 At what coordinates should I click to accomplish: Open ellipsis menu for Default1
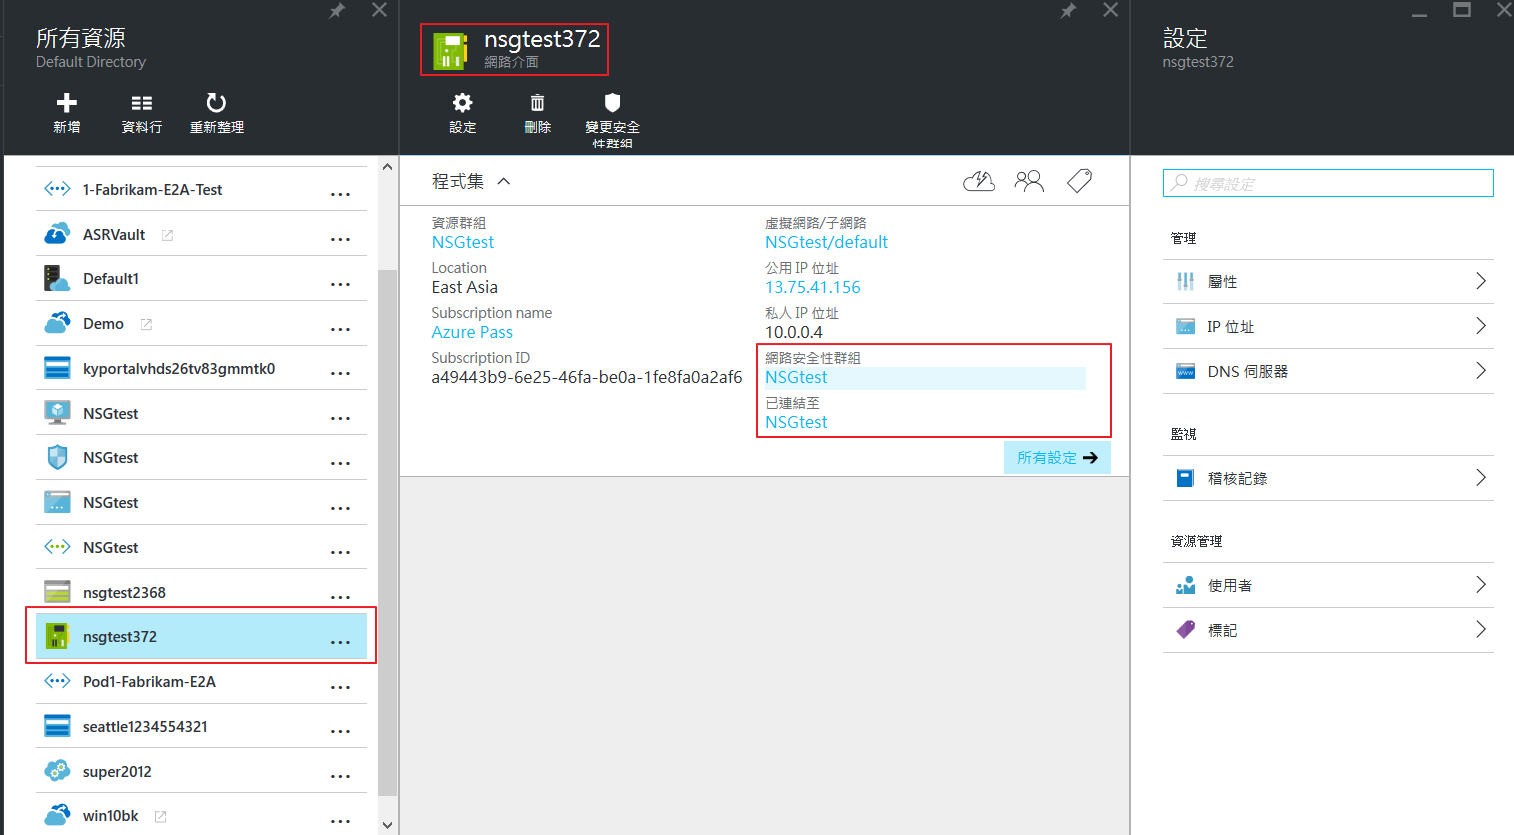pyautogui.click(x=340, y=284)
